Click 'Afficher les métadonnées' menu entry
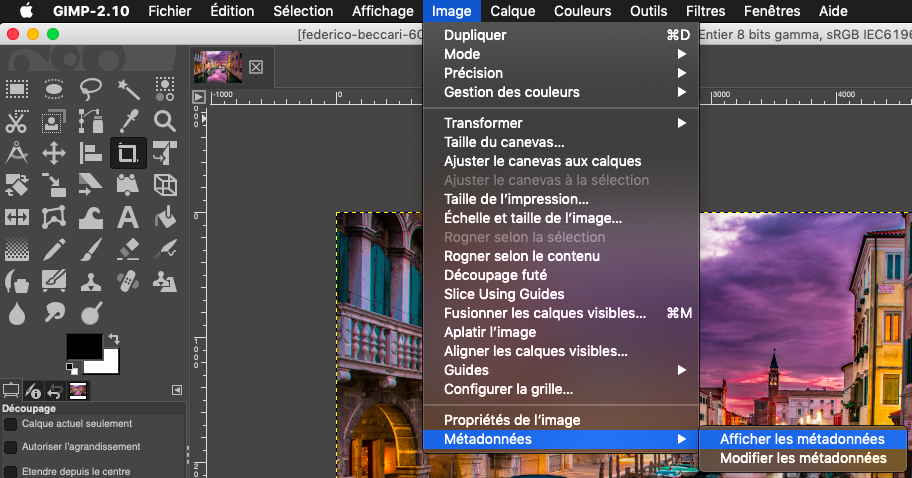Screen dimensions: 912x478 802,439
